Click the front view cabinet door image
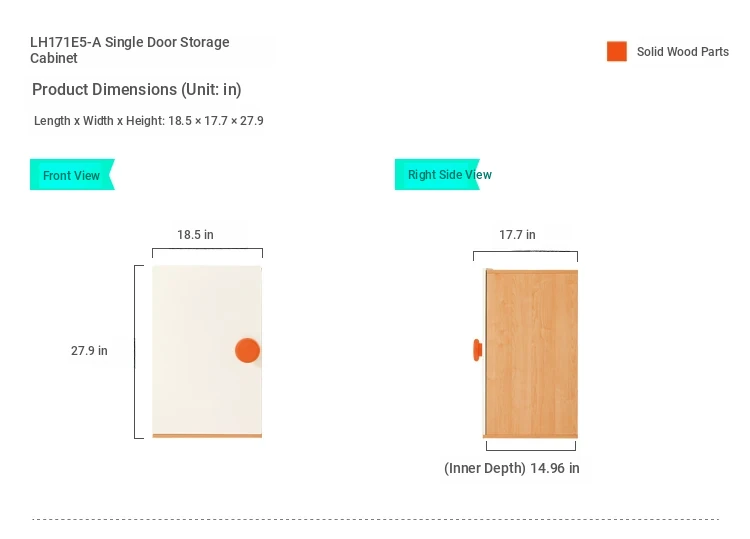 [x=200, y=330]
